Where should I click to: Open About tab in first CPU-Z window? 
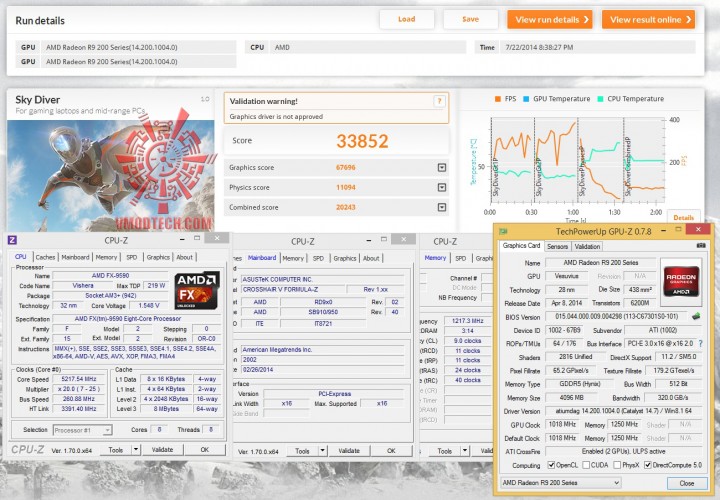click(x=185, y=258)
